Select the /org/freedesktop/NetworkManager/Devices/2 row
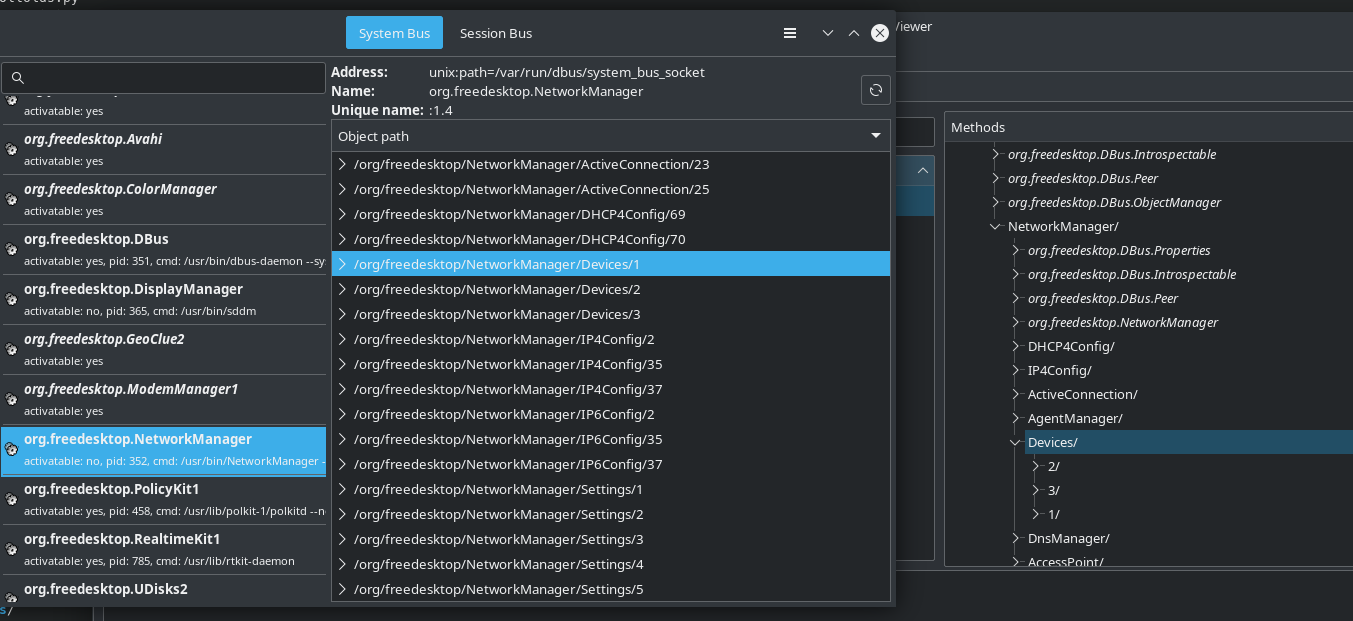The image size is (1353, 621). pos(611,289)
